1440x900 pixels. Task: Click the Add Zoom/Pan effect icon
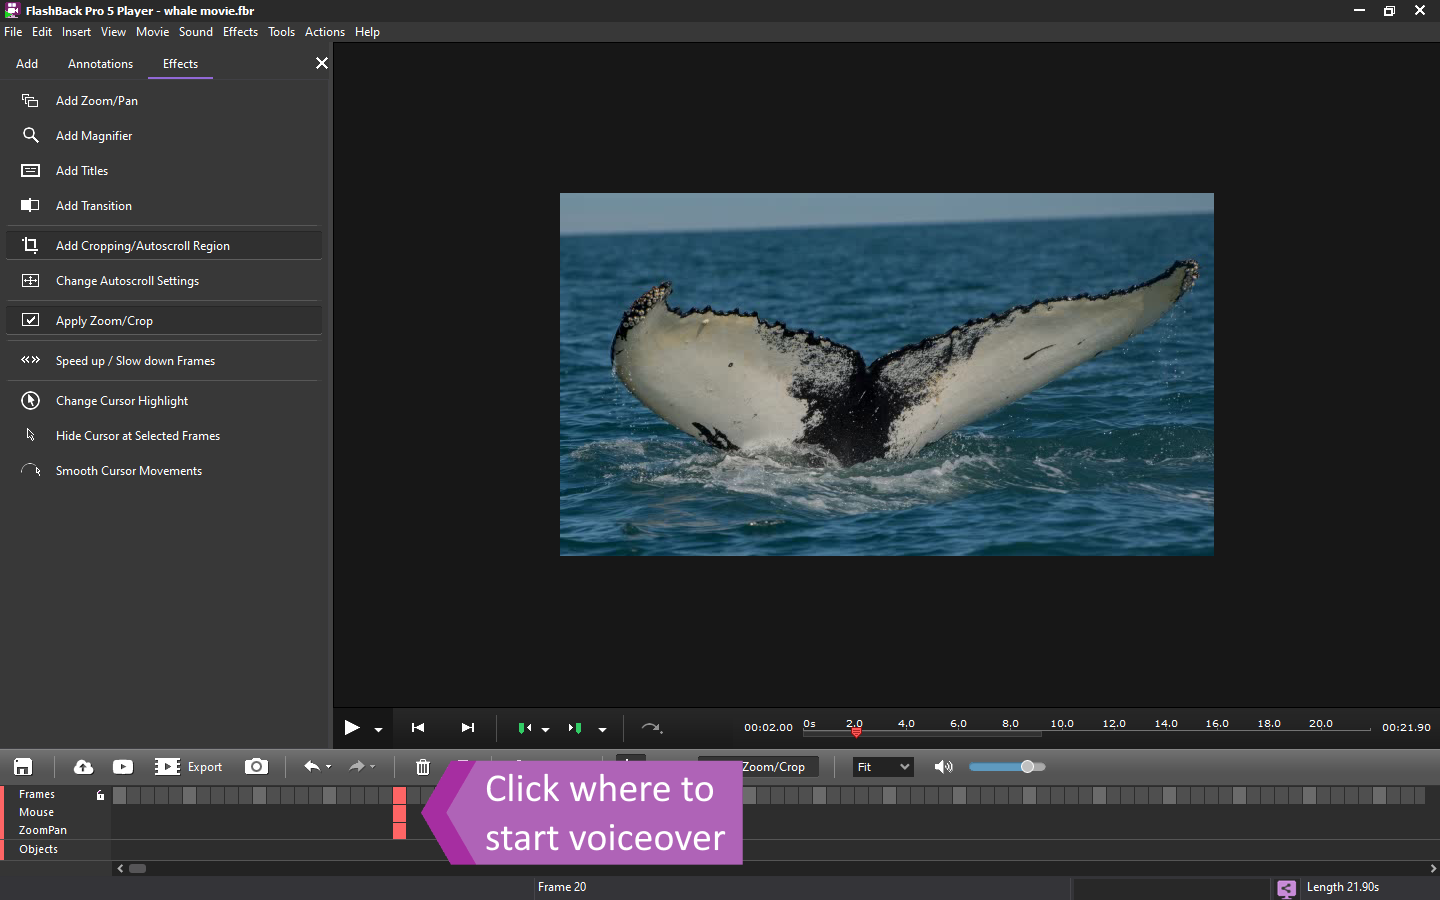(30, 101)
